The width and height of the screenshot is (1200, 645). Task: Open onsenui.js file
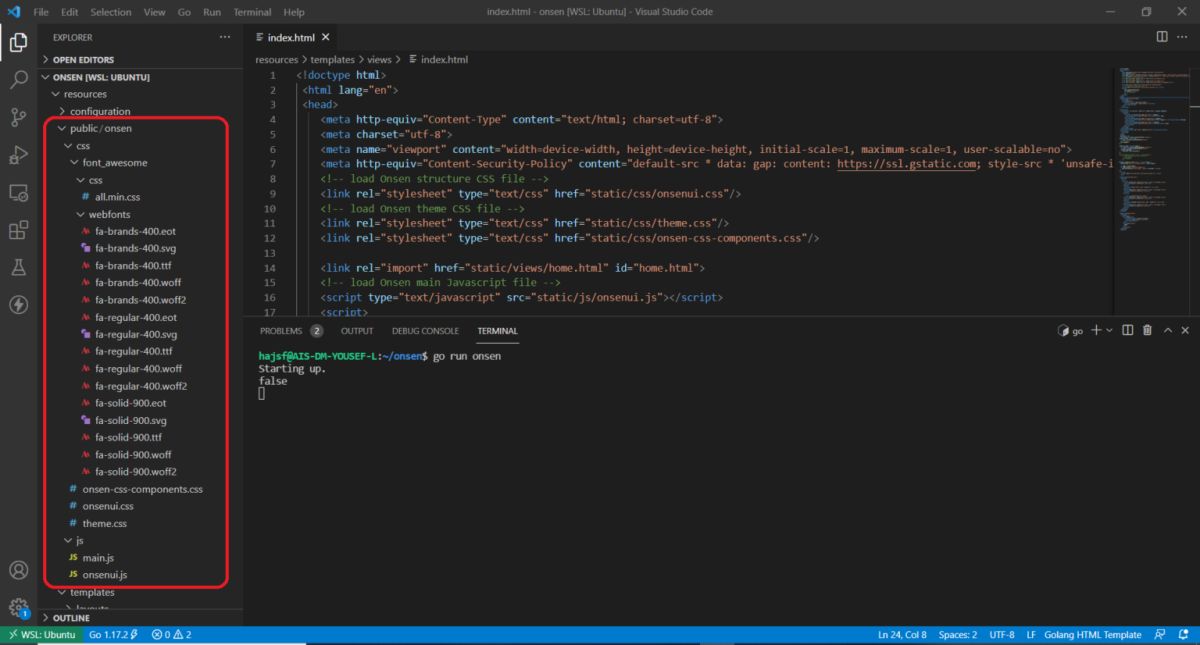(x=140, y=574)
